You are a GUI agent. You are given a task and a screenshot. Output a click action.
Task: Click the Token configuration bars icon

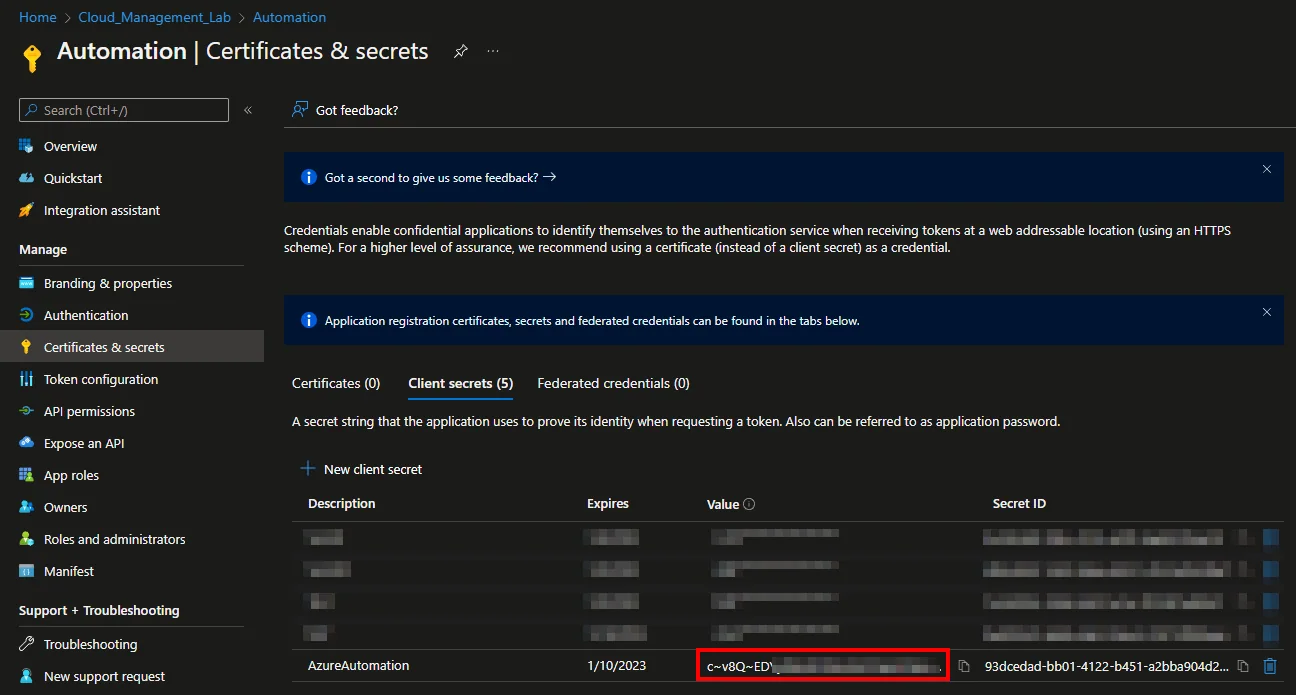coord(26,379)
